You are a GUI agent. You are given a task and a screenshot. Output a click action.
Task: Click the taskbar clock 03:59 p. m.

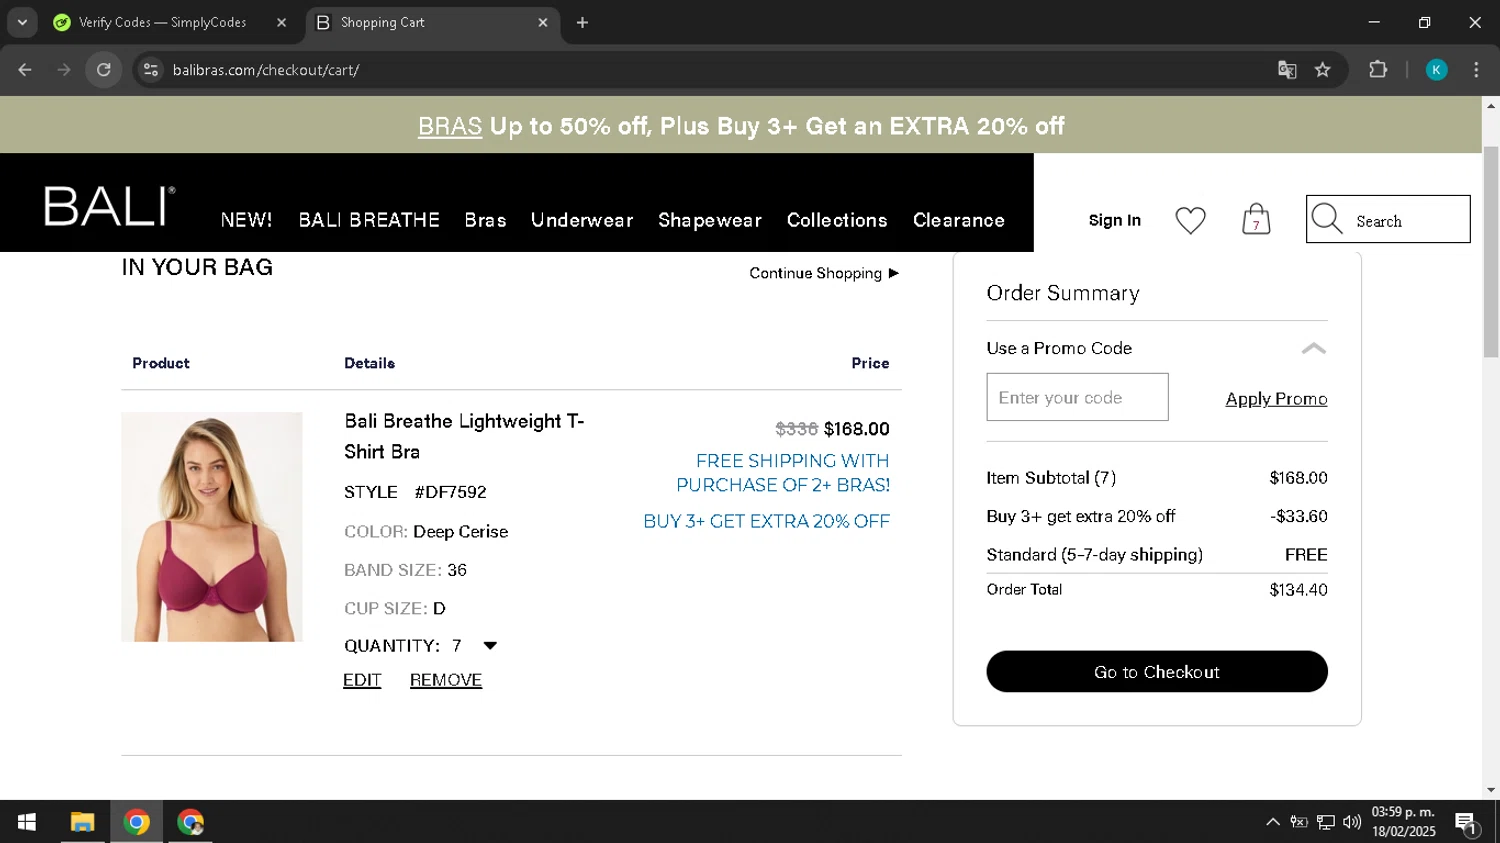click(x=1403, y=812)
